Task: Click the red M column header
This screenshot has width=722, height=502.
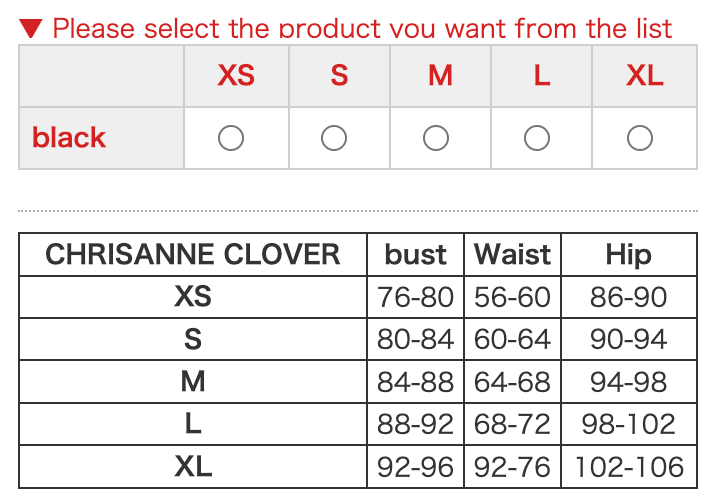Action: click(x=441, y=76)
